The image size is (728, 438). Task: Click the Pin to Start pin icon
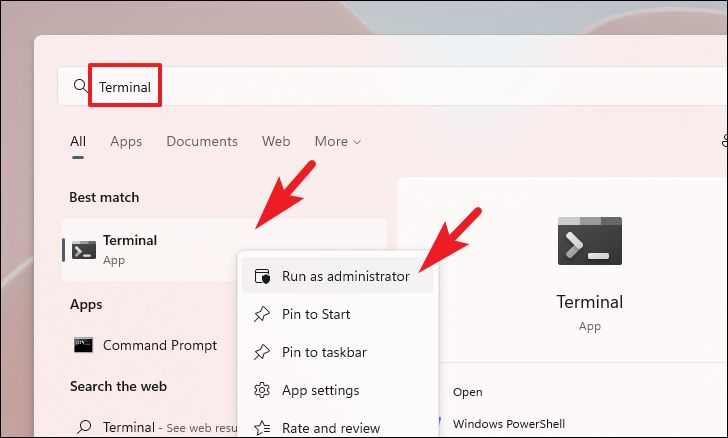coord(262,314)
